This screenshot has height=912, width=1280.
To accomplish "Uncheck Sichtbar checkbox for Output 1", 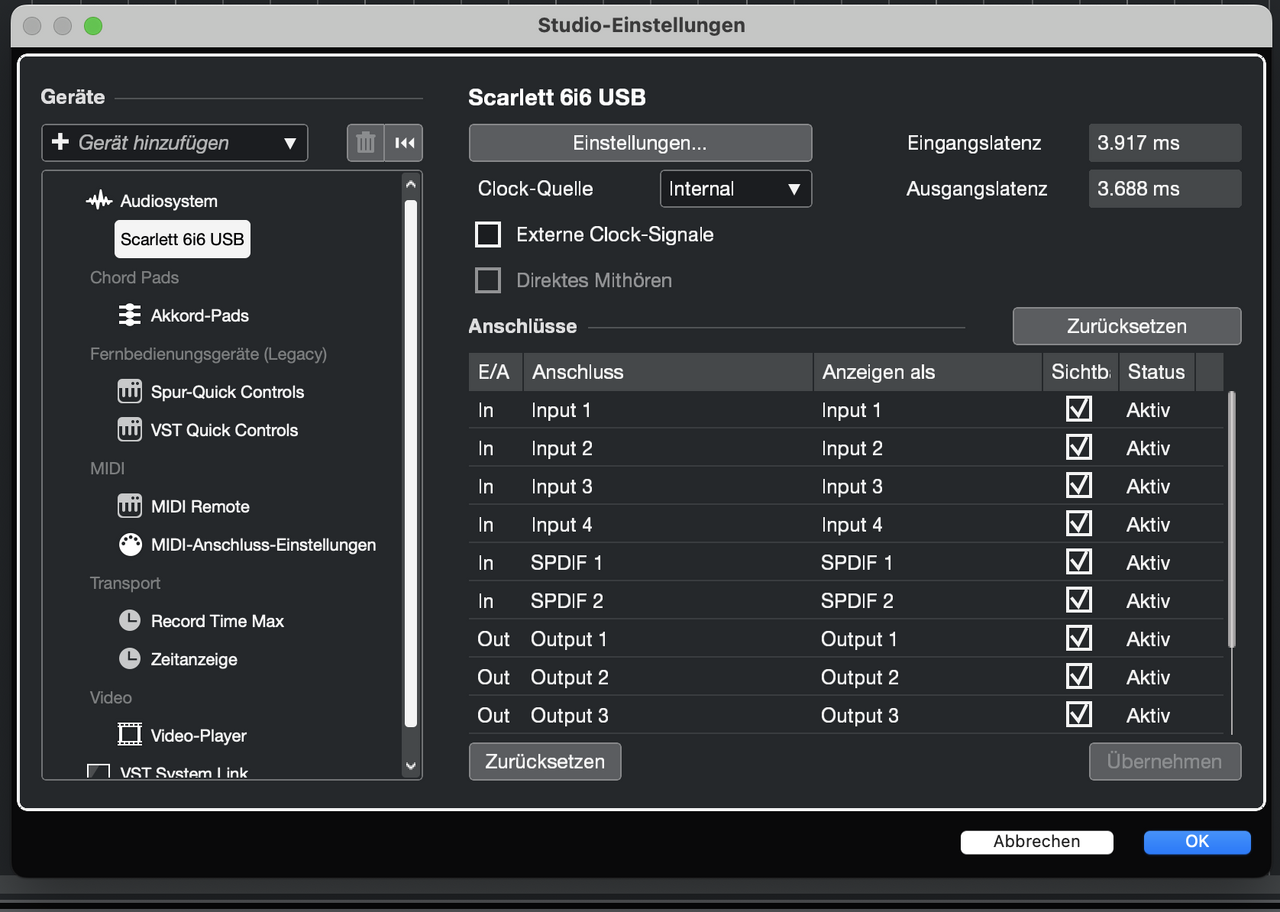I will (x=1079, y=637).
